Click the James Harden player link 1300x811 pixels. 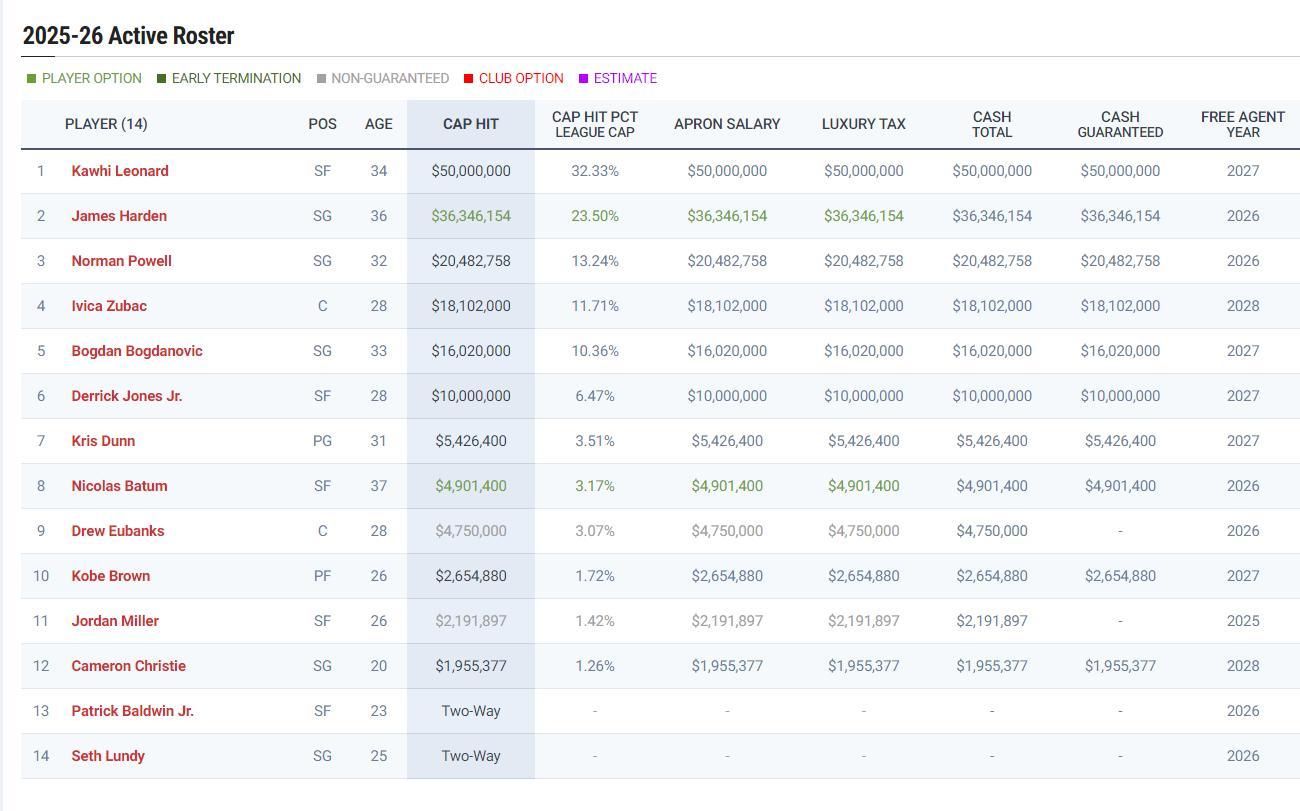click(x=119, y=216)
